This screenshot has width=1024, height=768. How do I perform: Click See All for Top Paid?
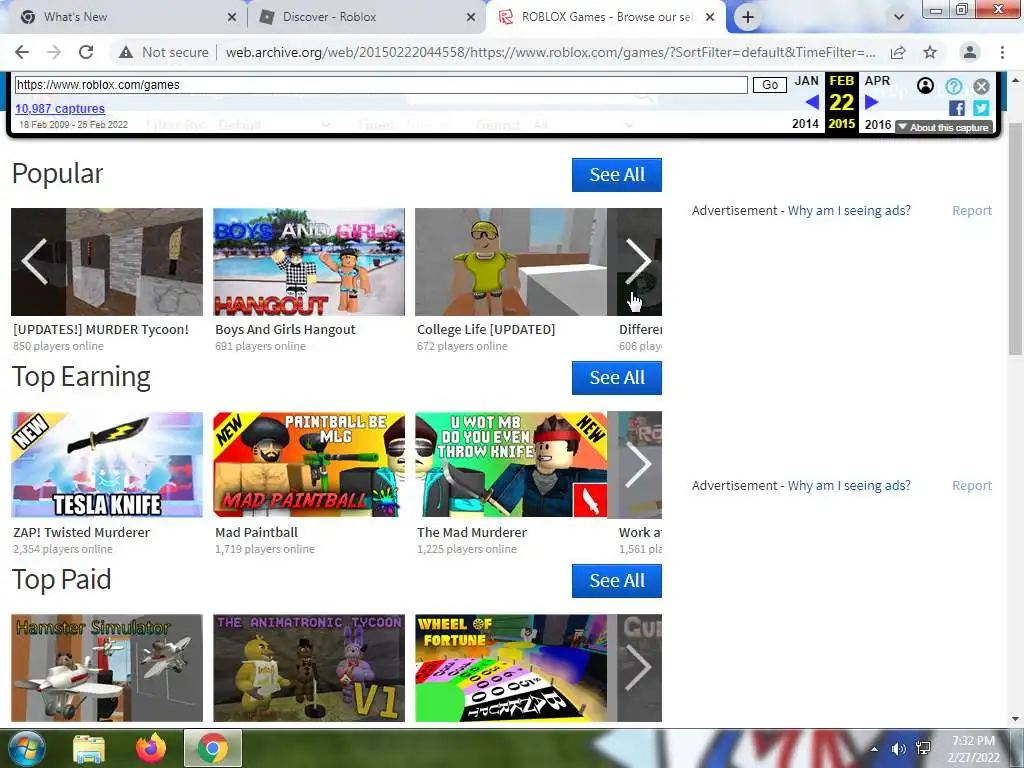click(616, 581)
